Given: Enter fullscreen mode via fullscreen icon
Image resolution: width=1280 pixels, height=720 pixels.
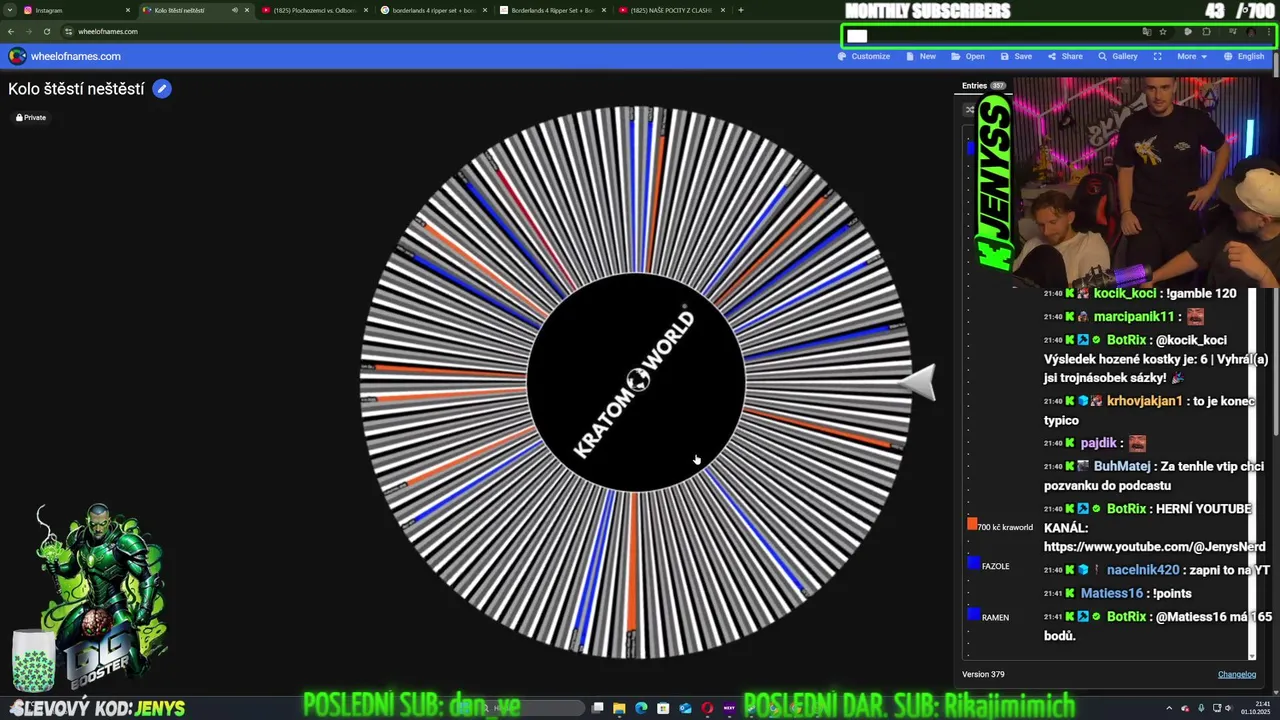Looking at the screenshot, I should pyautogui.click(x=1158, y=56).
